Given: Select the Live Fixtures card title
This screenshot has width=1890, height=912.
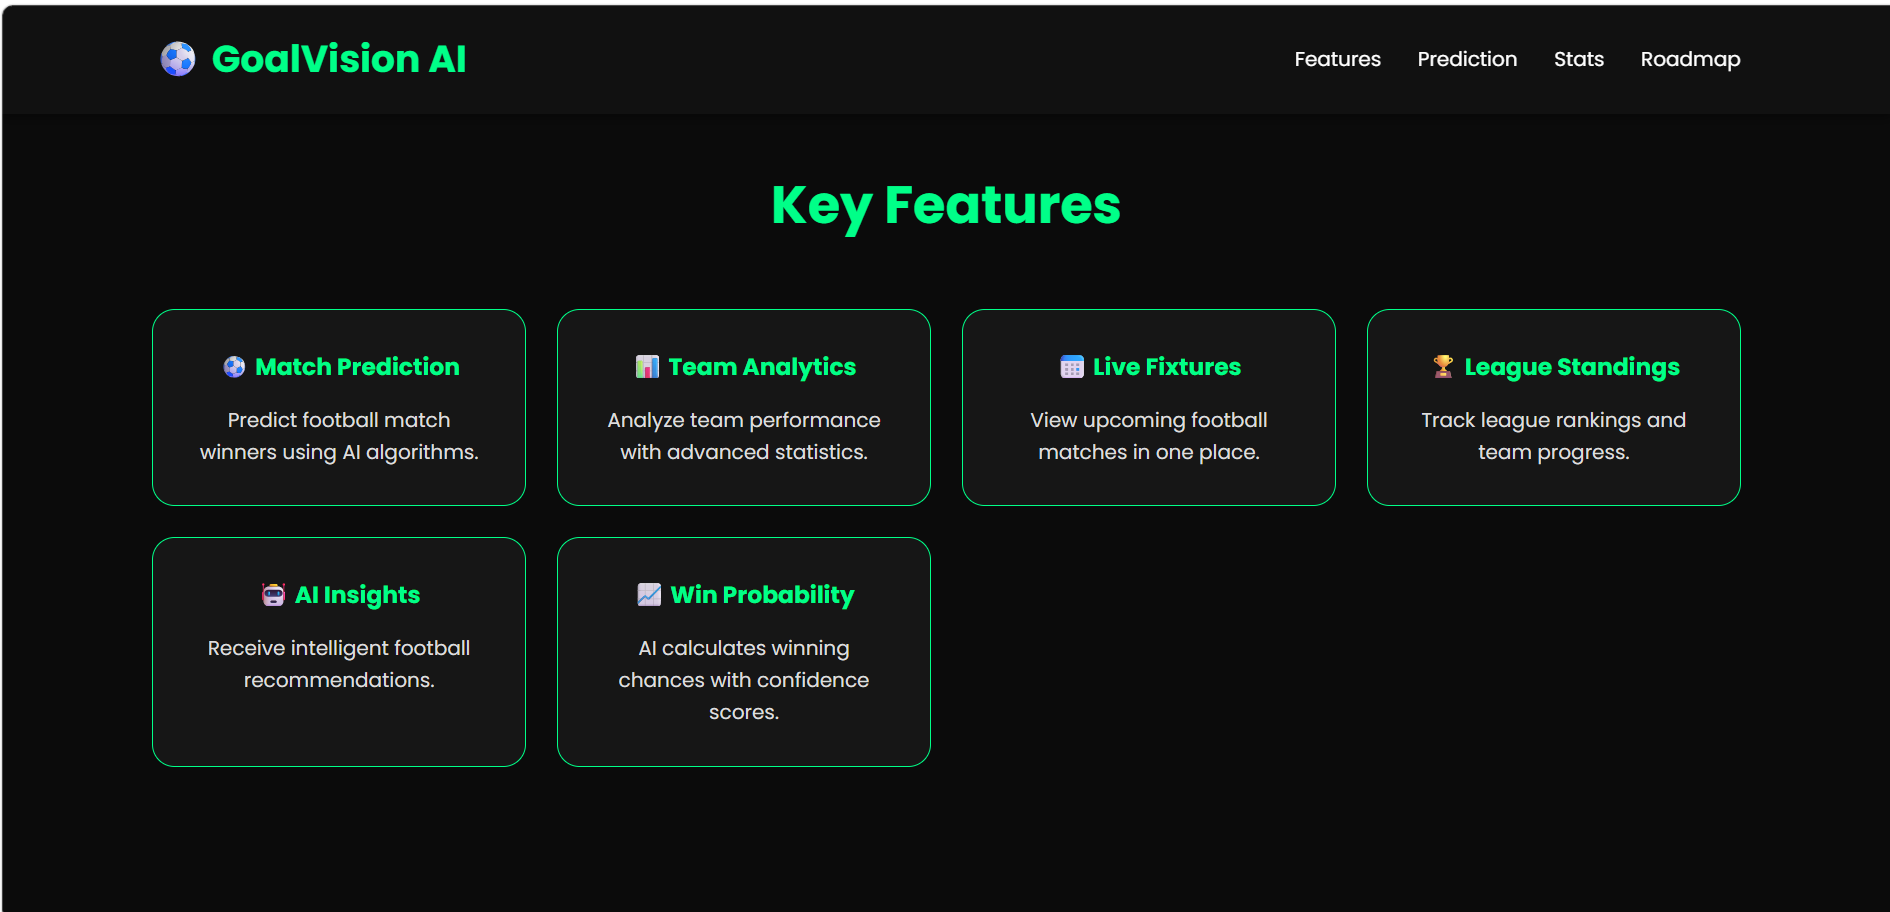Looking at the screenshot, I should 1167,367.
